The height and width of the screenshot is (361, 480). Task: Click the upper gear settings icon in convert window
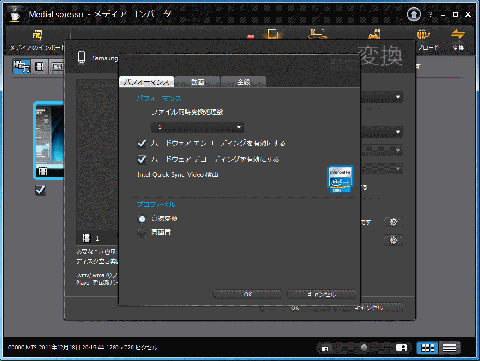393,222
